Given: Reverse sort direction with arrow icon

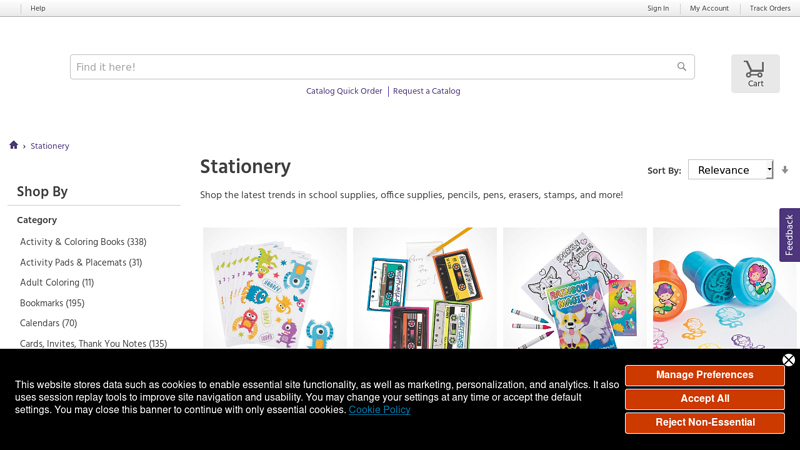Looking at the screenshot, I should point(785,170).
